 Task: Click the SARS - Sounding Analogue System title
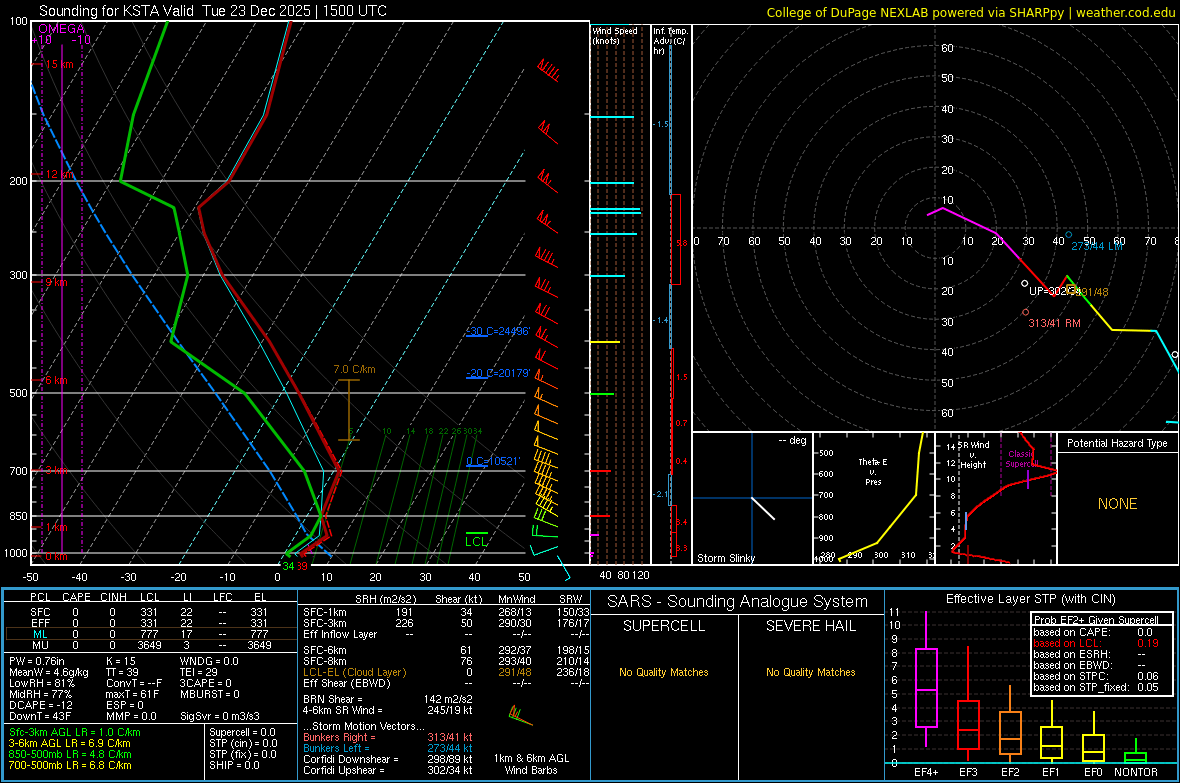coord(737,602)
